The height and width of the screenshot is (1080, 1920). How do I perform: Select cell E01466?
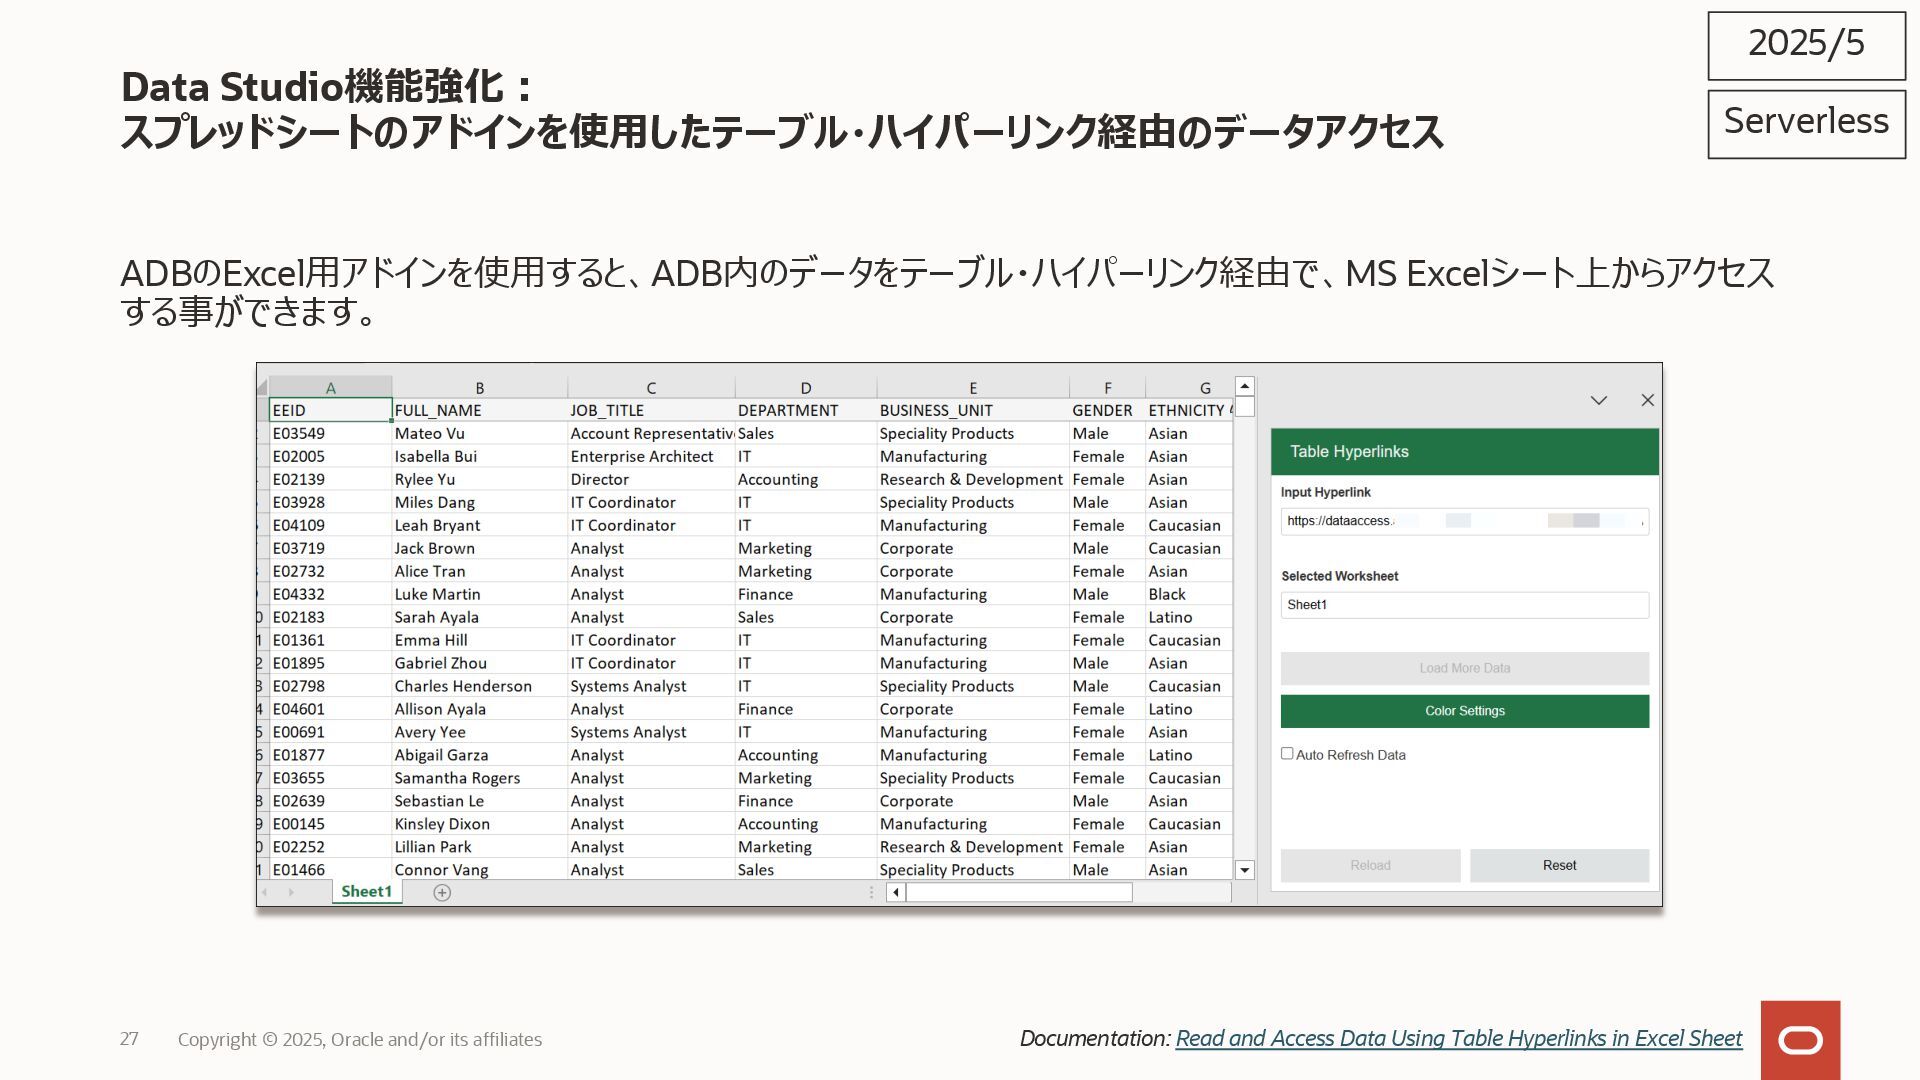(x=330, y=869)
